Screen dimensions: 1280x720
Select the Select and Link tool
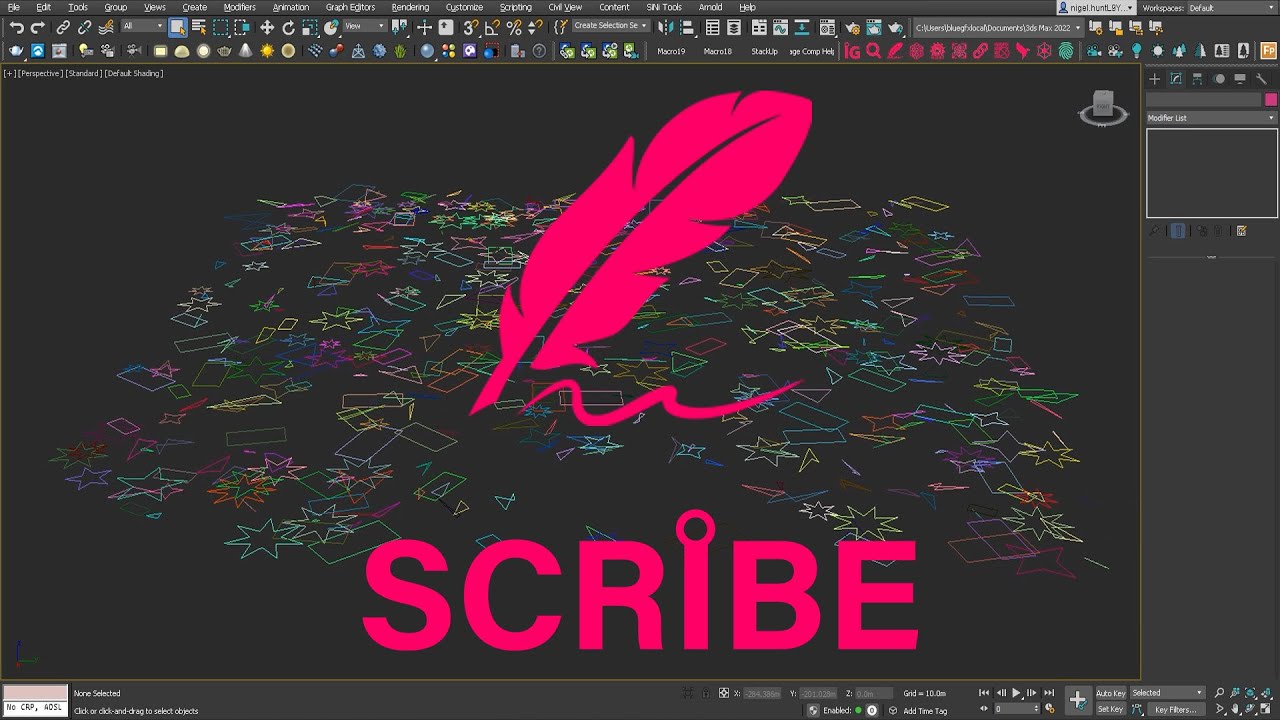63,28
